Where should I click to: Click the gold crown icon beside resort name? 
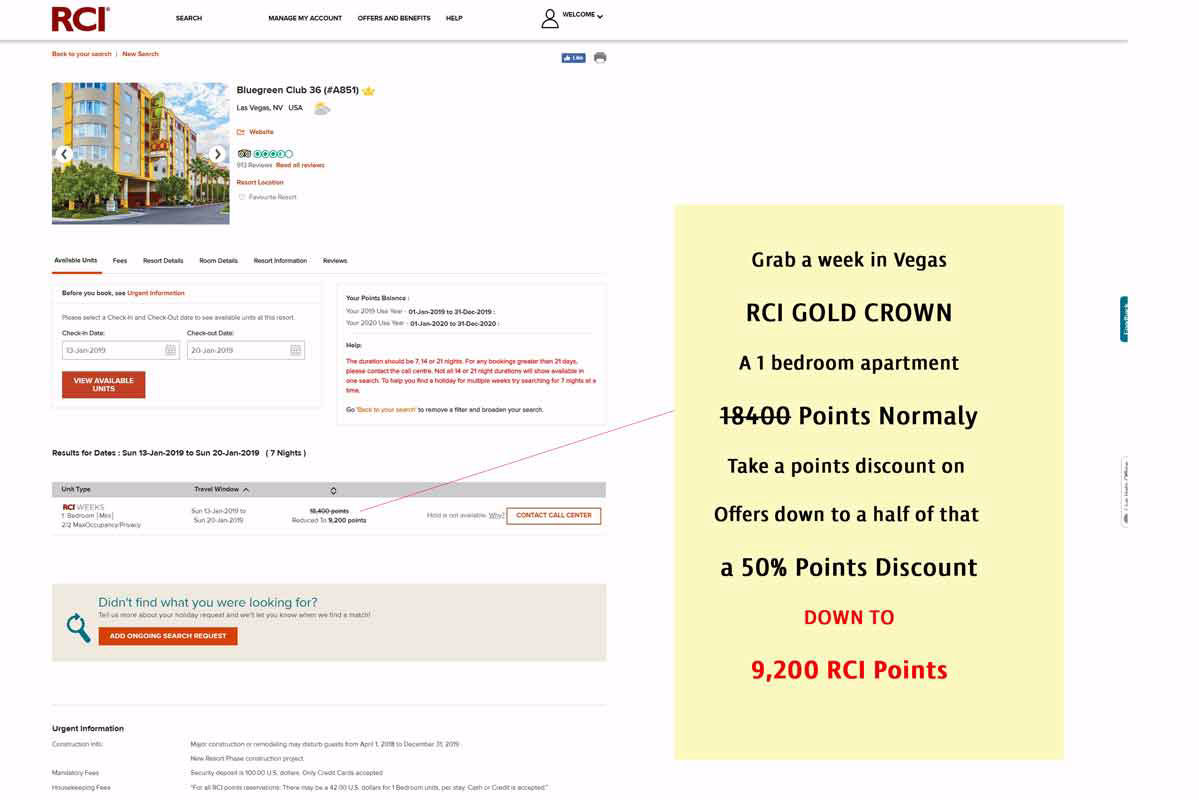pyautogui.click(x=369, y=91)
